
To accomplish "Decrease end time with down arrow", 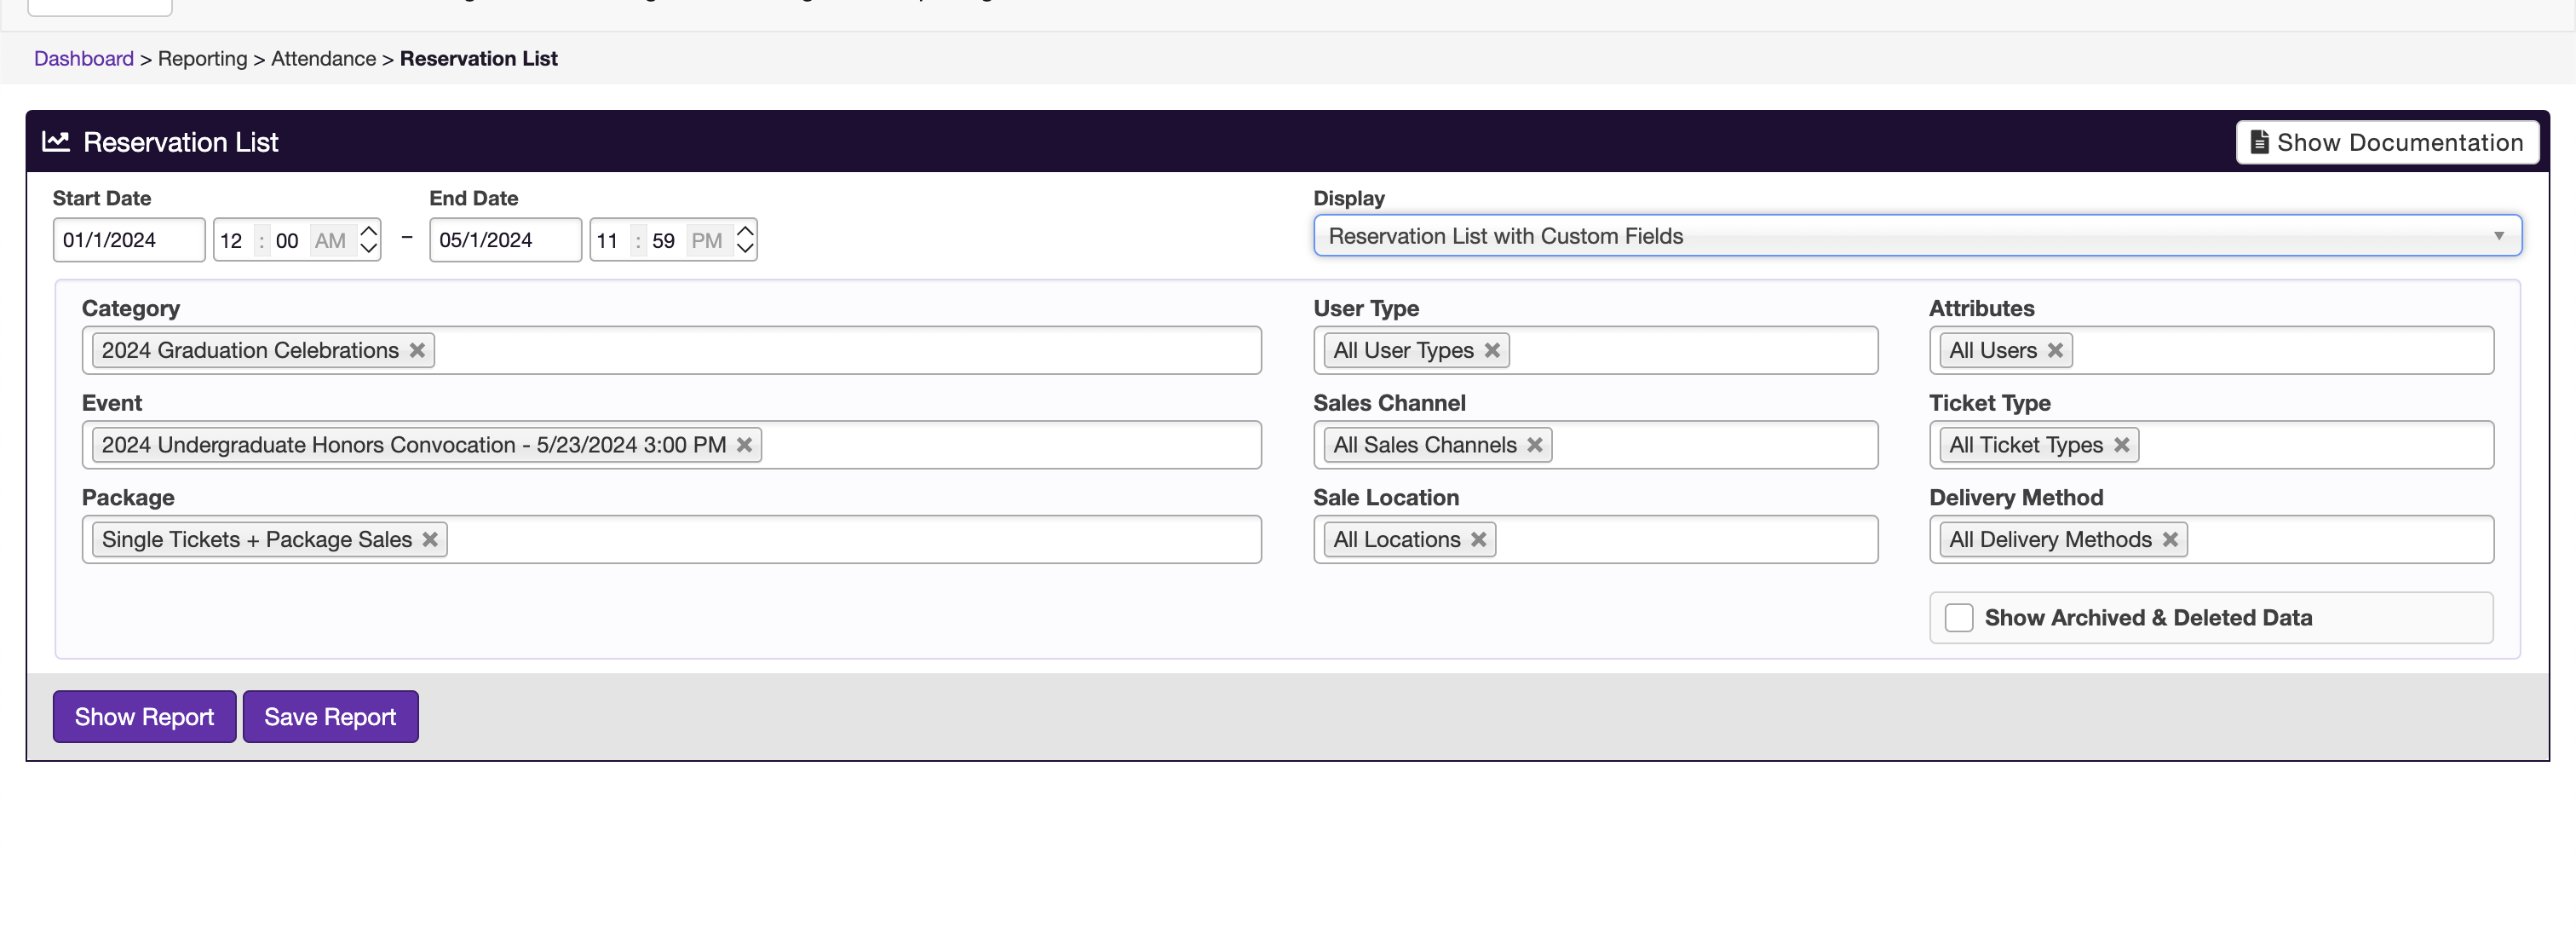I will tap(745, 248).
